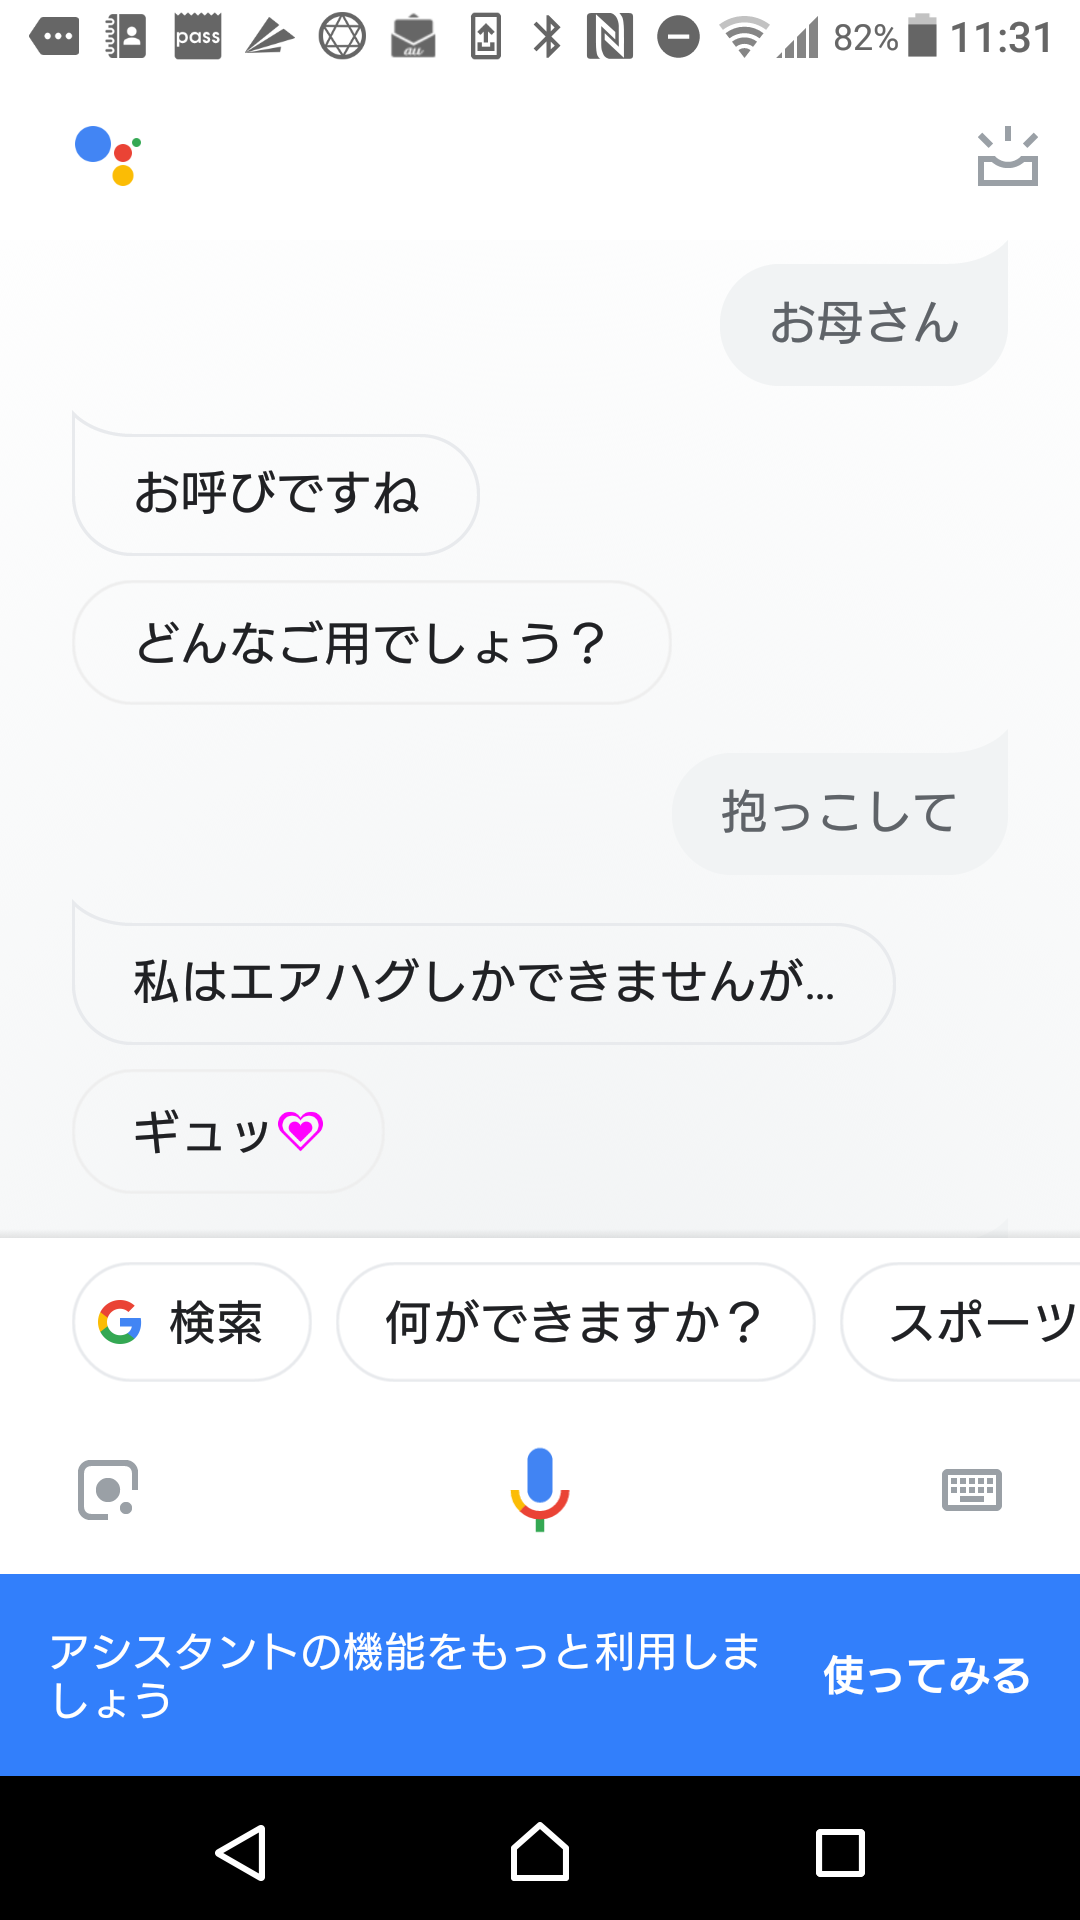Go to the Android home screen
This screenshot has width=1080, height=1920.
click(x=540, y=1852)
